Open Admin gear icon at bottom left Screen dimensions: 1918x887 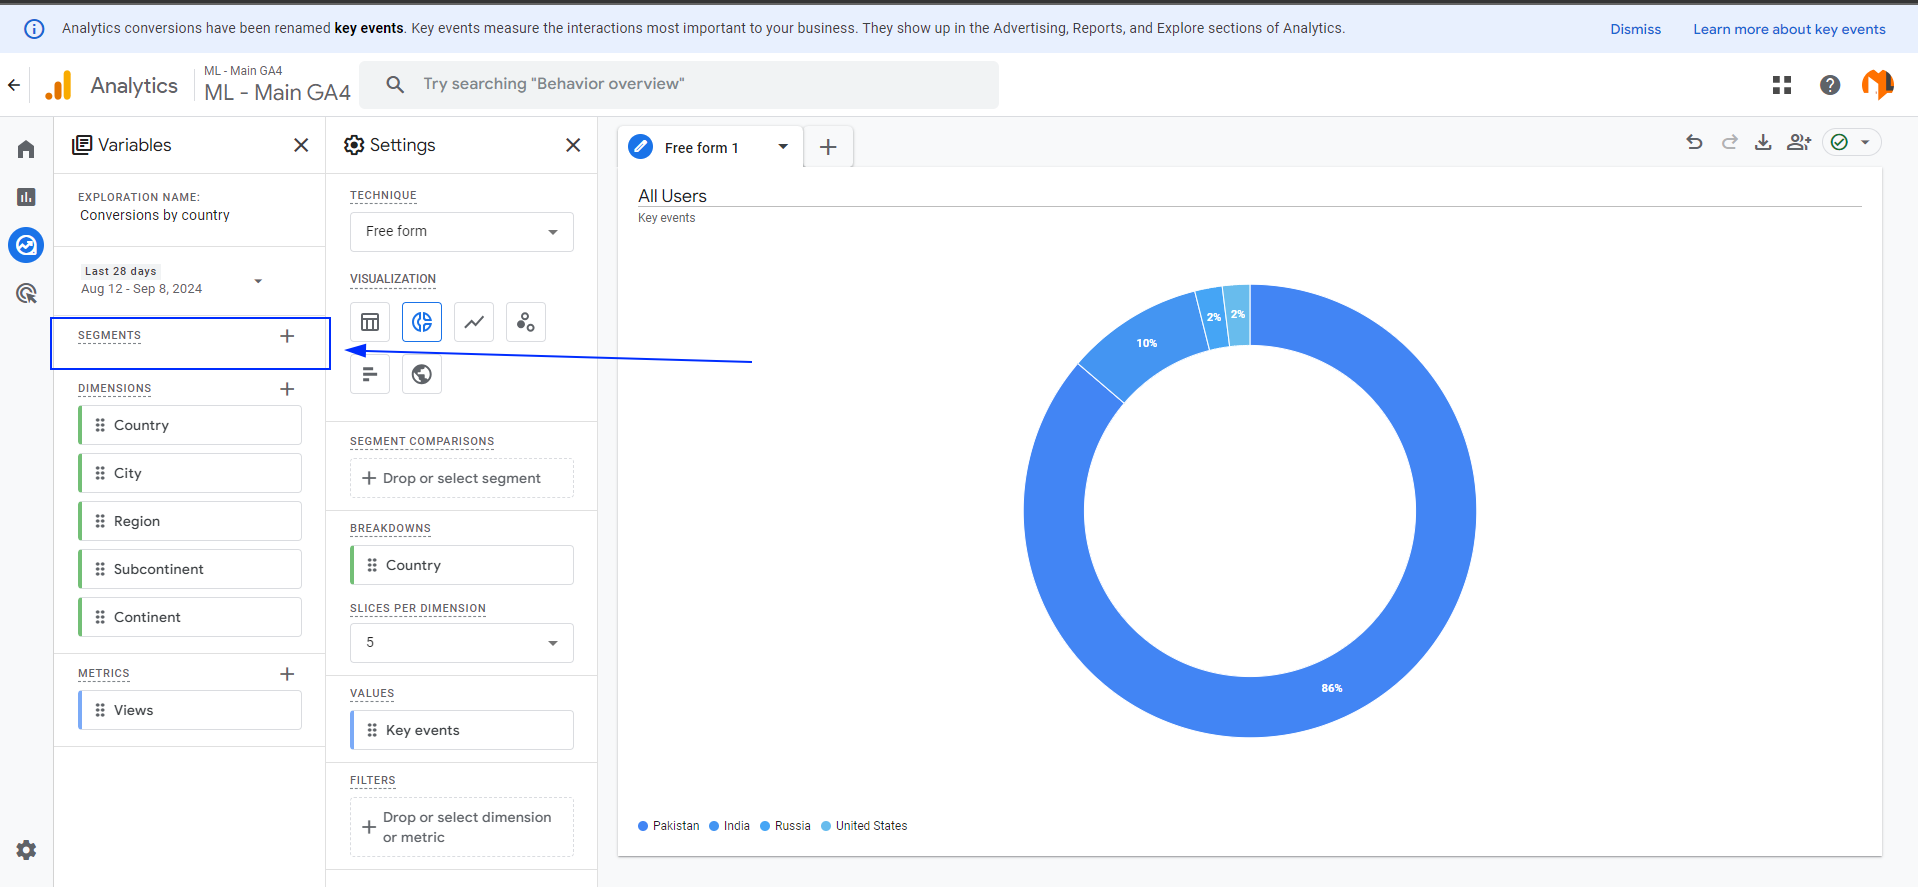pos(26,850)
